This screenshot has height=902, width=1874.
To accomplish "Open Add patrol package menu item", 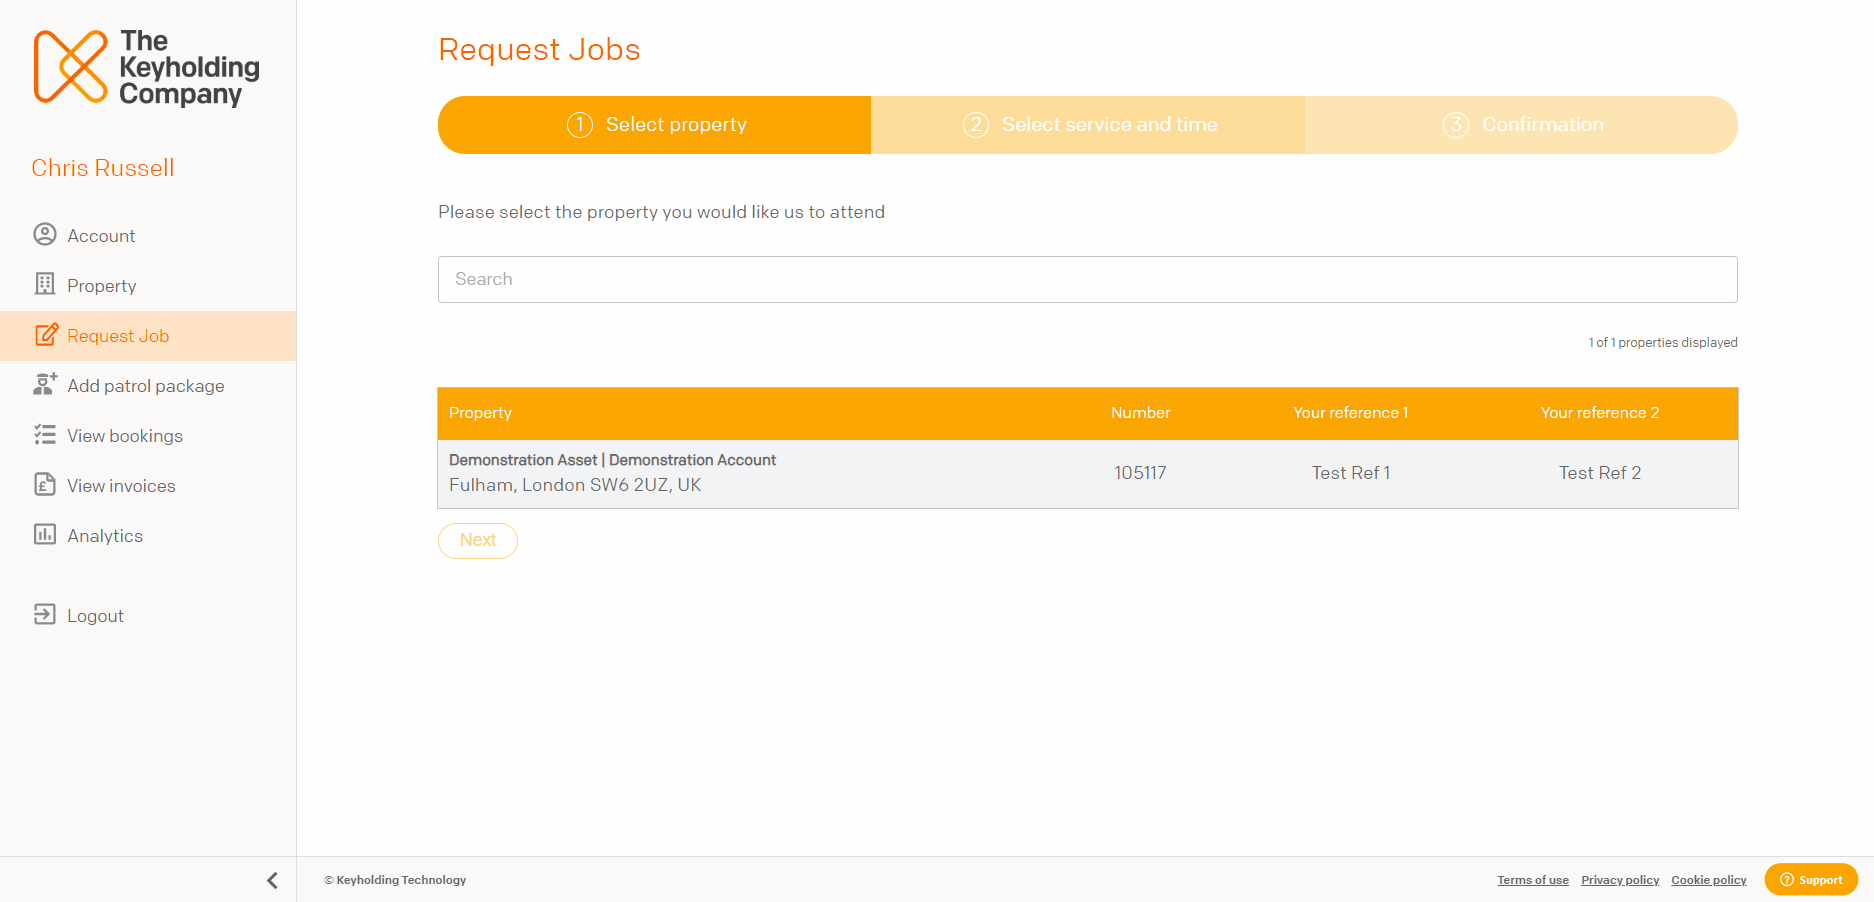I will pos(148,386).
